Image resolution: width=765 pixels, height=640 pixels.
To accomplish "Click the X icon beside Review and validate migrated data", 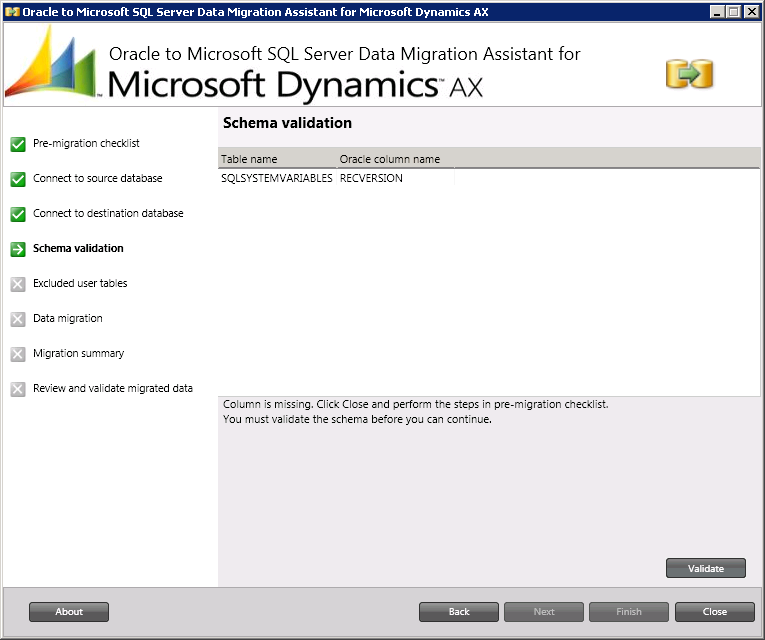I will click(x=18, y=389).
